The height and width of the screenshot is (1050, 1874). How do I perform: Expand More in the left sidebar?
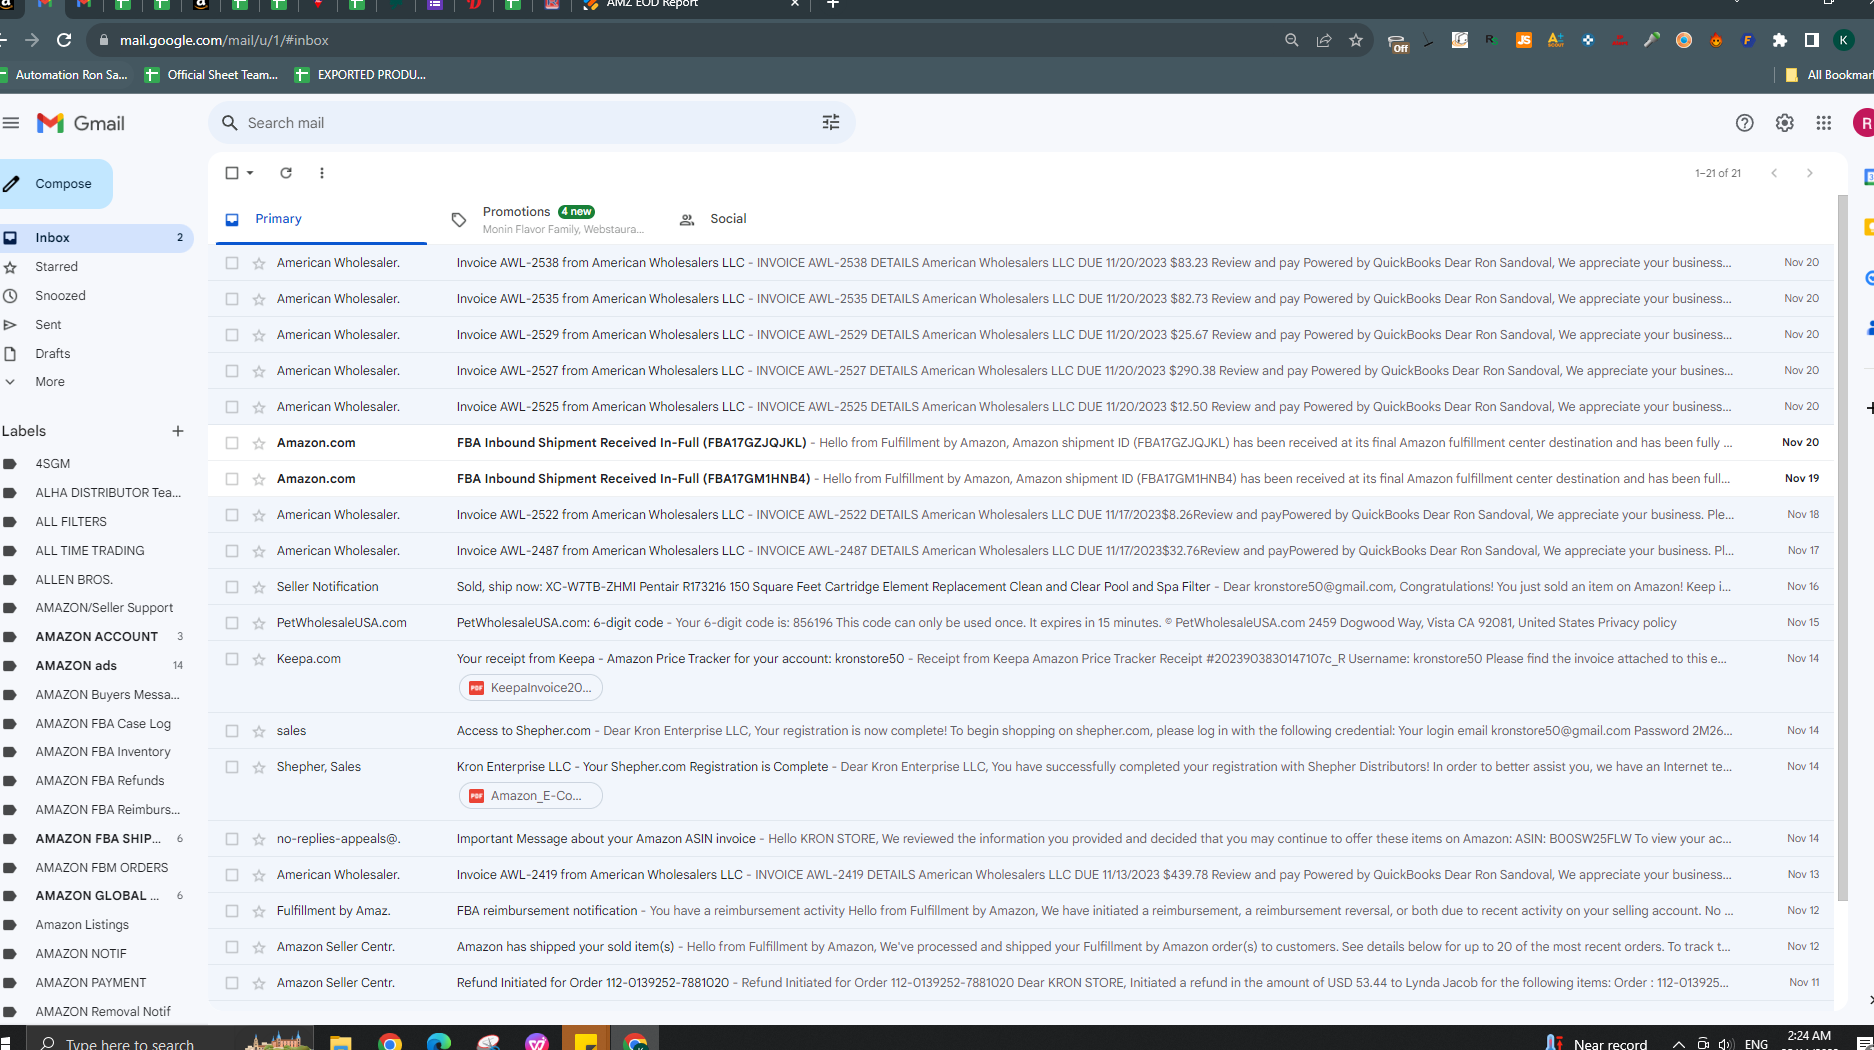pos(50,382)
